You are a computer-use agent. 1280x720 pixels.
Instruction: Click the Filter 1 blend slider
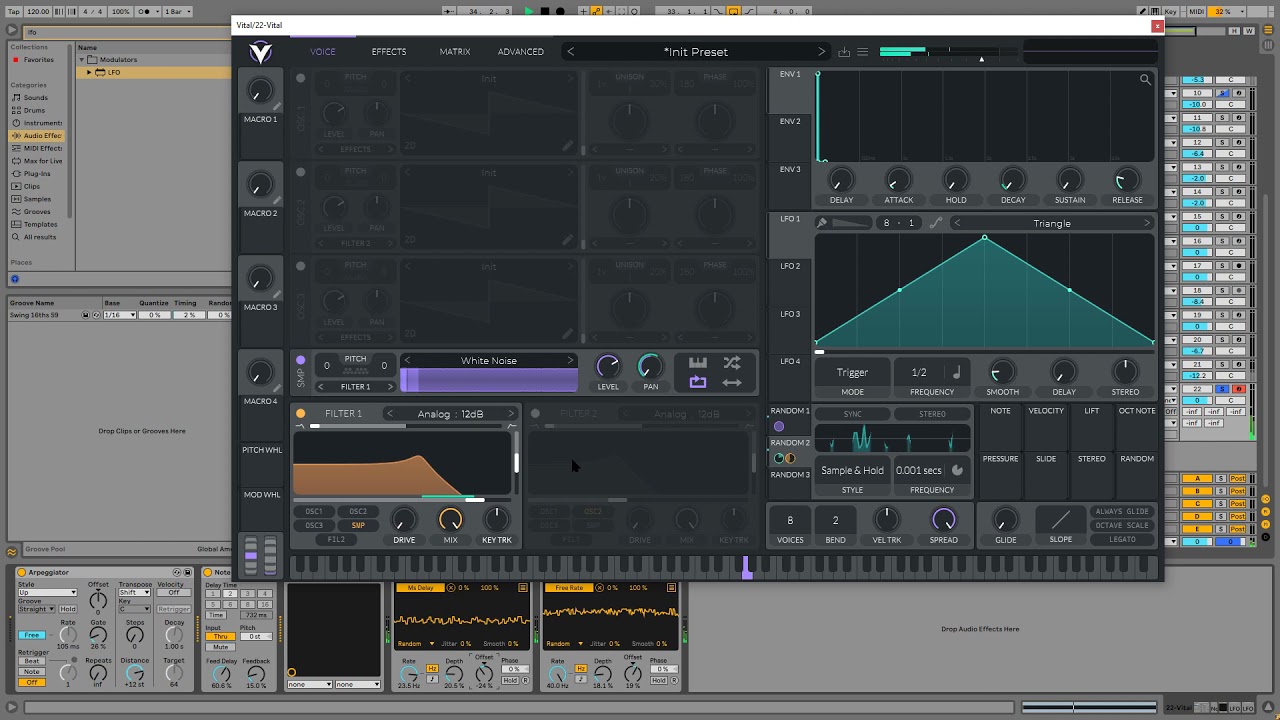coord(405,426)
